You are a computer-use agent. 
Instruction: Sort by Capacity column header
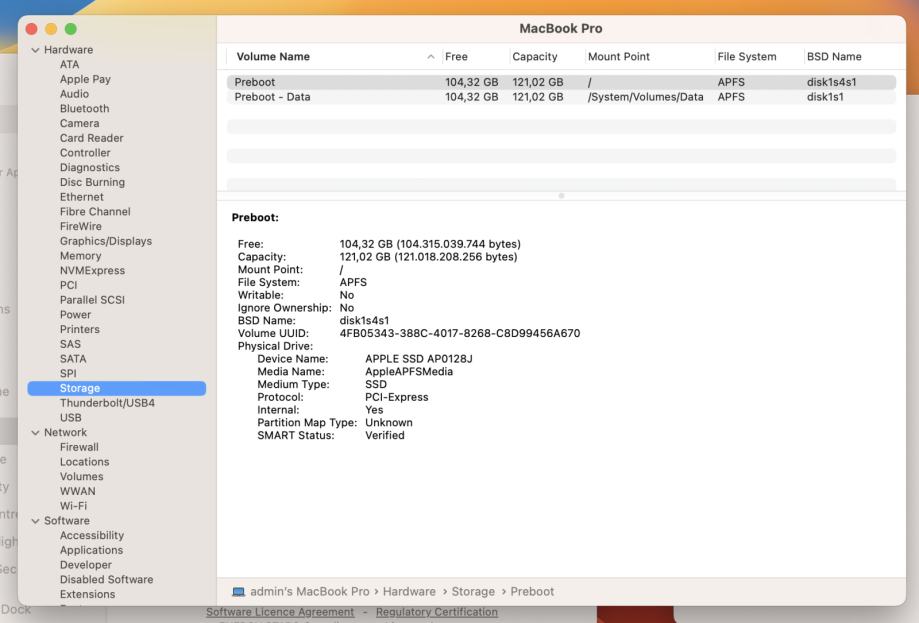(535, 57)
